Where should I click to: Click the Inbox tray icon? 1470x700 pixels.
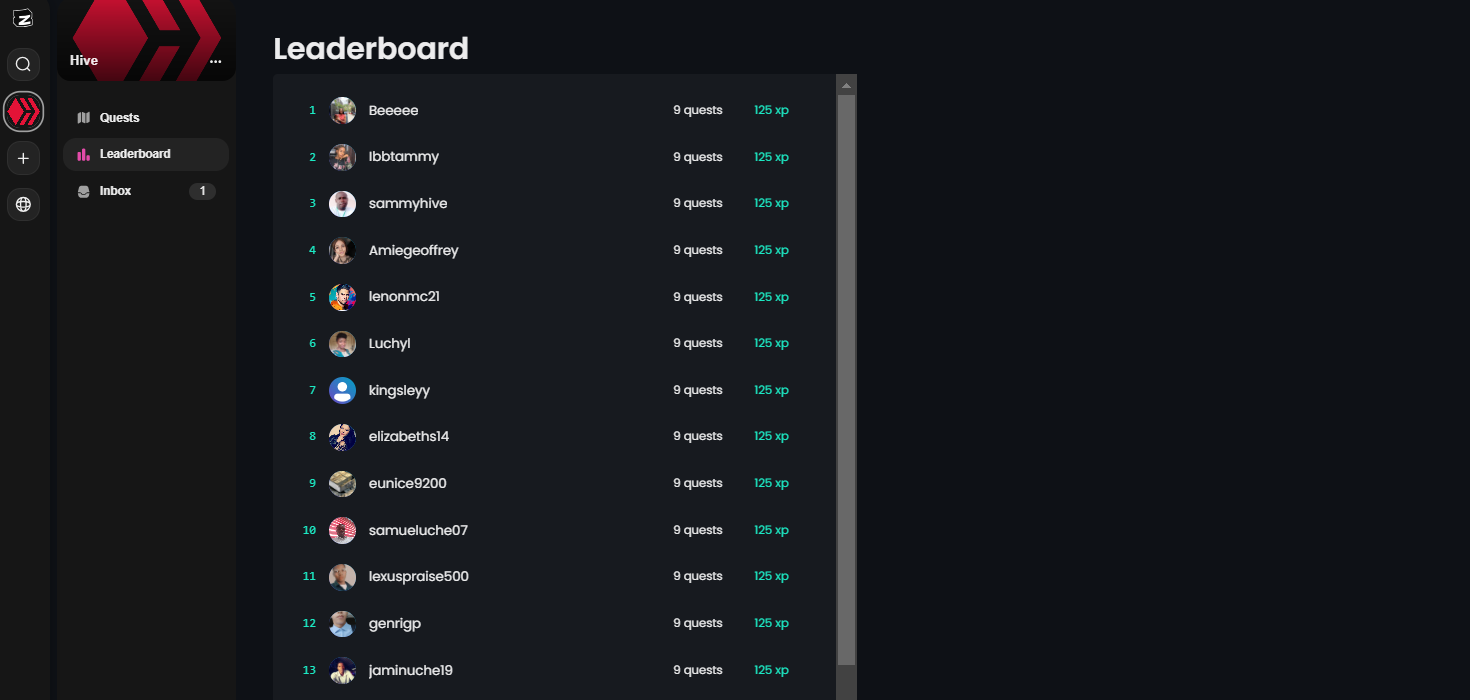(84, 191)
